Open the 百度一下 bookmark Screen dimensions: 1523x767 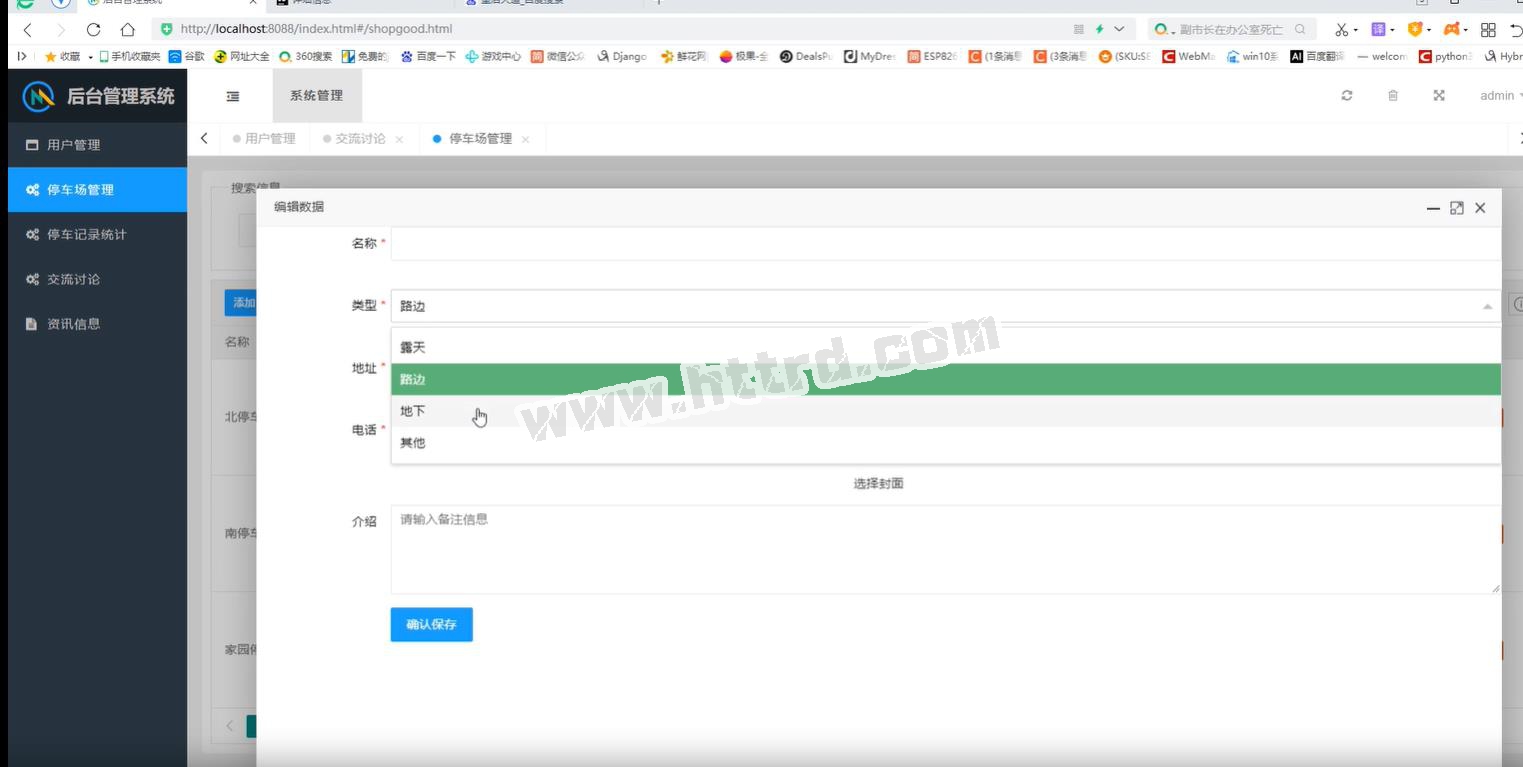(428, 57)
